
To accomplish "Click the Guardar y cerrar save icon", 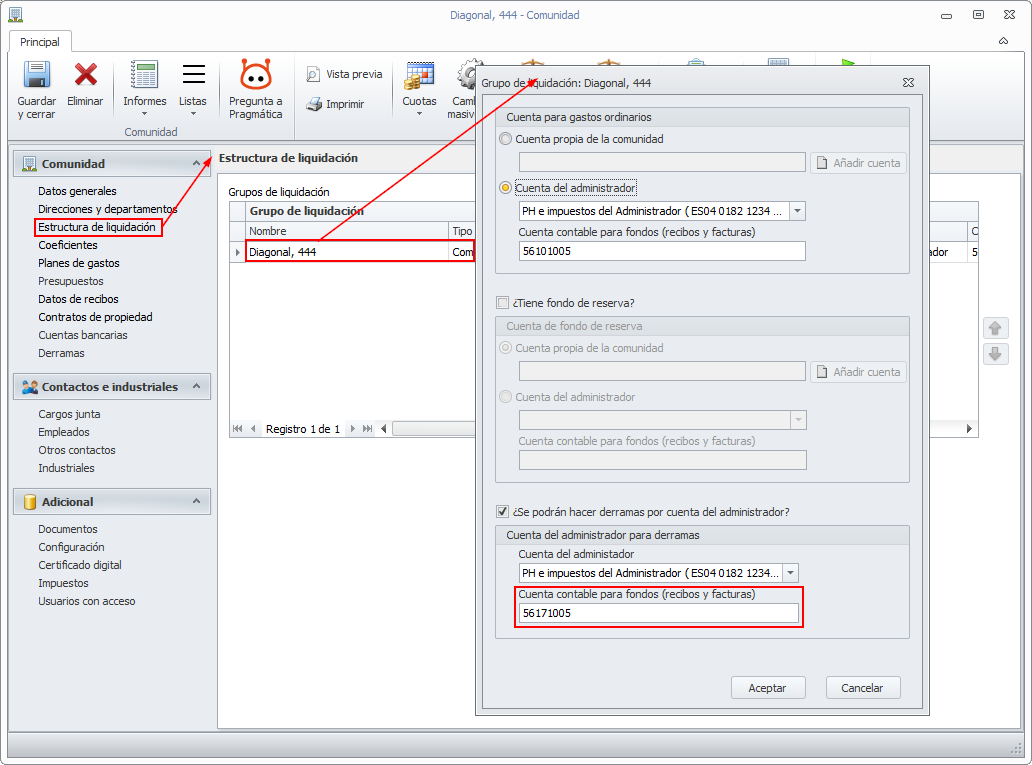I will pyautogui.click(x=37, y=75).
